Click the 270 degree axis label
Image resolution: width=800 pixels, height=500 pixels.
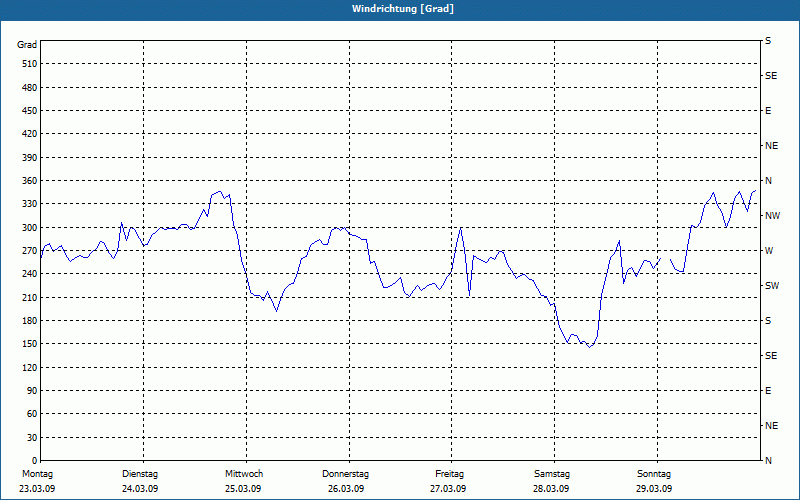point(29,251)
